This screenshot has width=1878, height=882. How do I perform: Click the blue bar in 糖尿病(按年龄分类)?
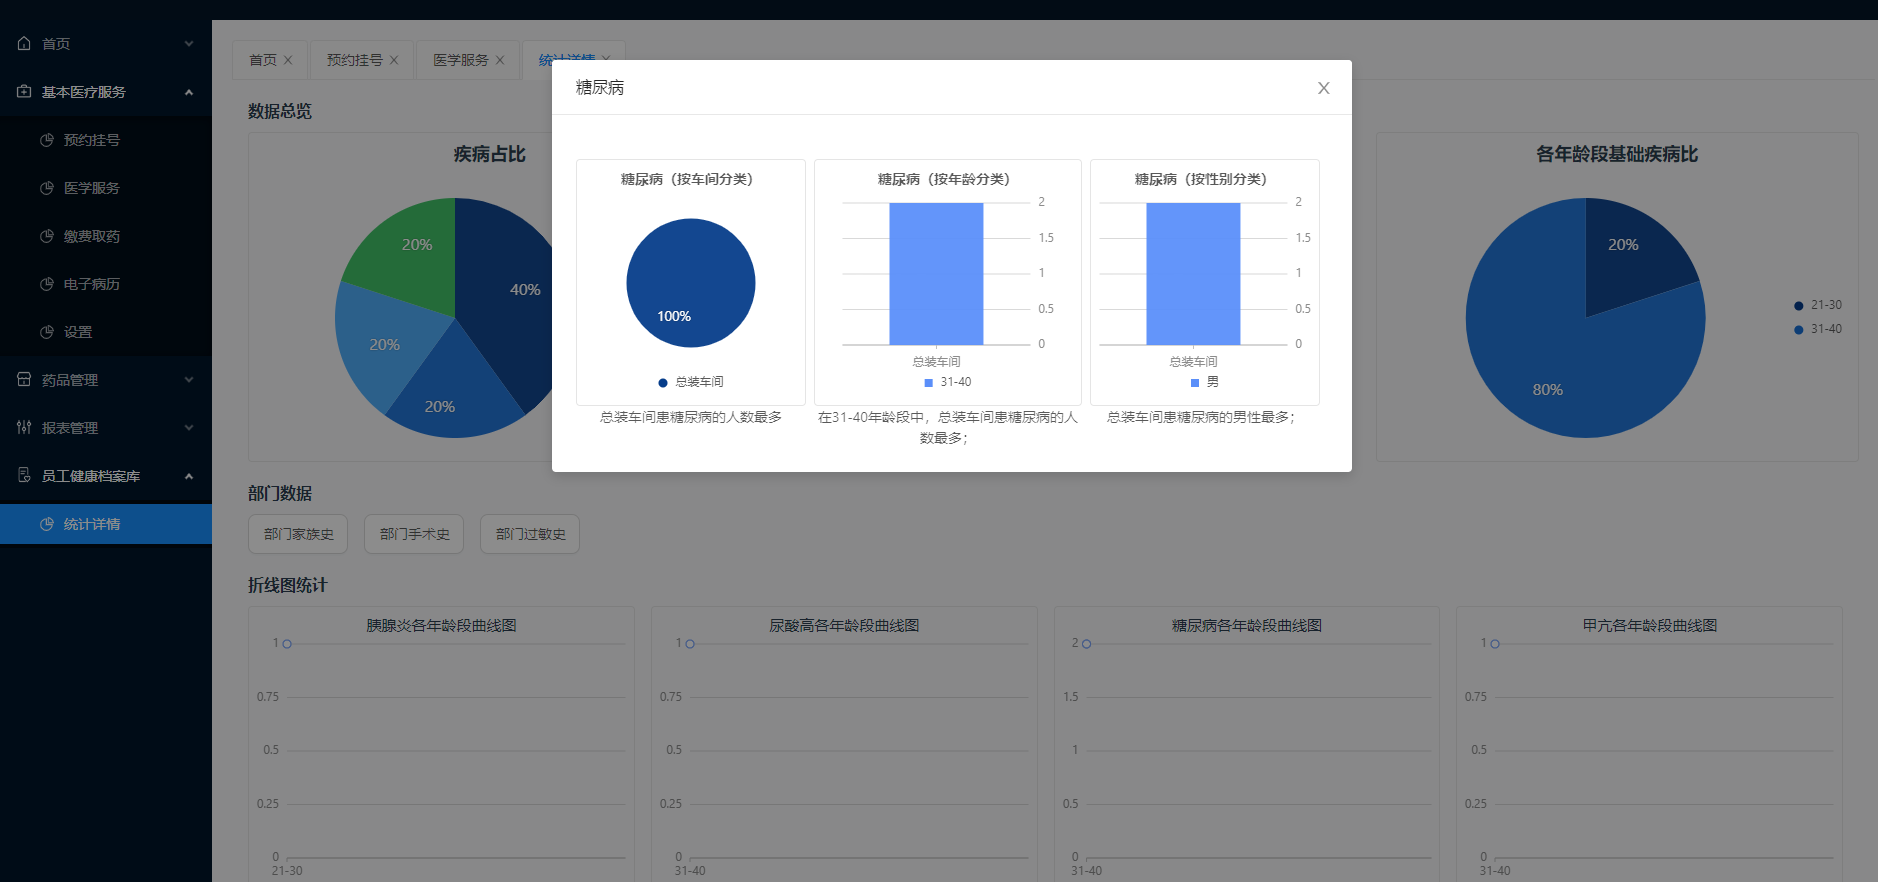[x=936, y=274]
